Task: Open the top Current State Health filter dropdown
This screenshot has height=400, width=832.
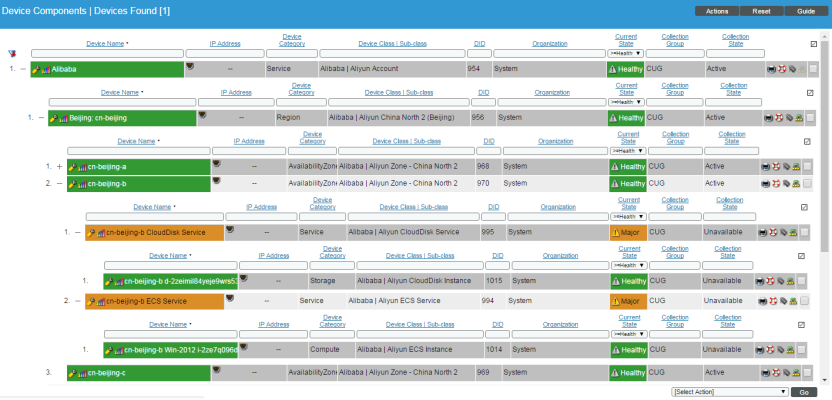Action: [627, 53]
